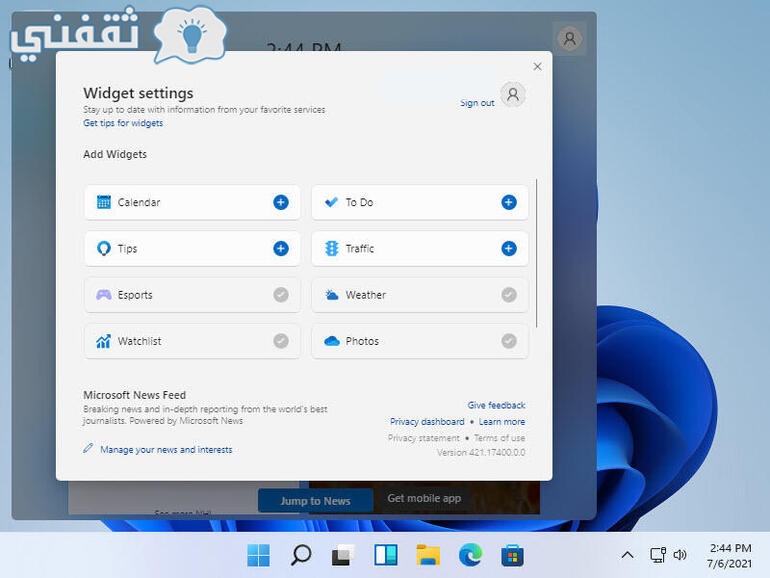Click the Watchlist checkmark indicator

pos(281,341)
